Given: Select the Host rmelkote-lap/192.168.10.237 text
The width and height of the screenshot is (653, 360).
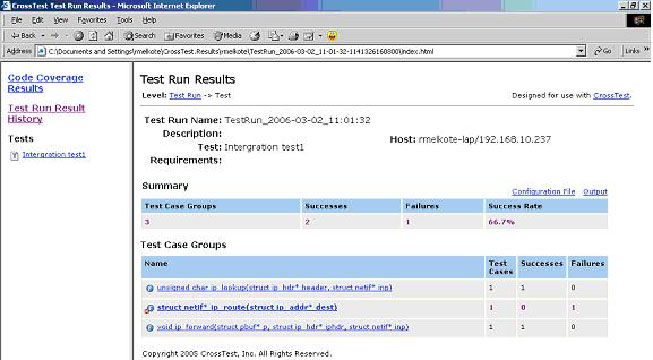Looking at the screenshot, I should click(x=470, y=140).
